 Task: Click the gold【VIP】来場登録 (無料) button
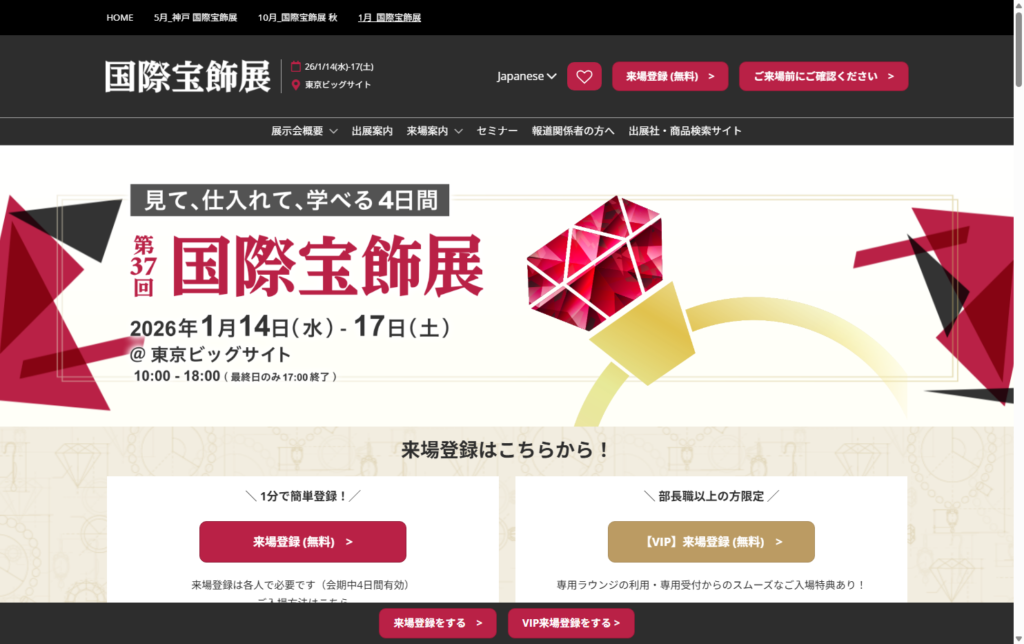tap(711, 541)
